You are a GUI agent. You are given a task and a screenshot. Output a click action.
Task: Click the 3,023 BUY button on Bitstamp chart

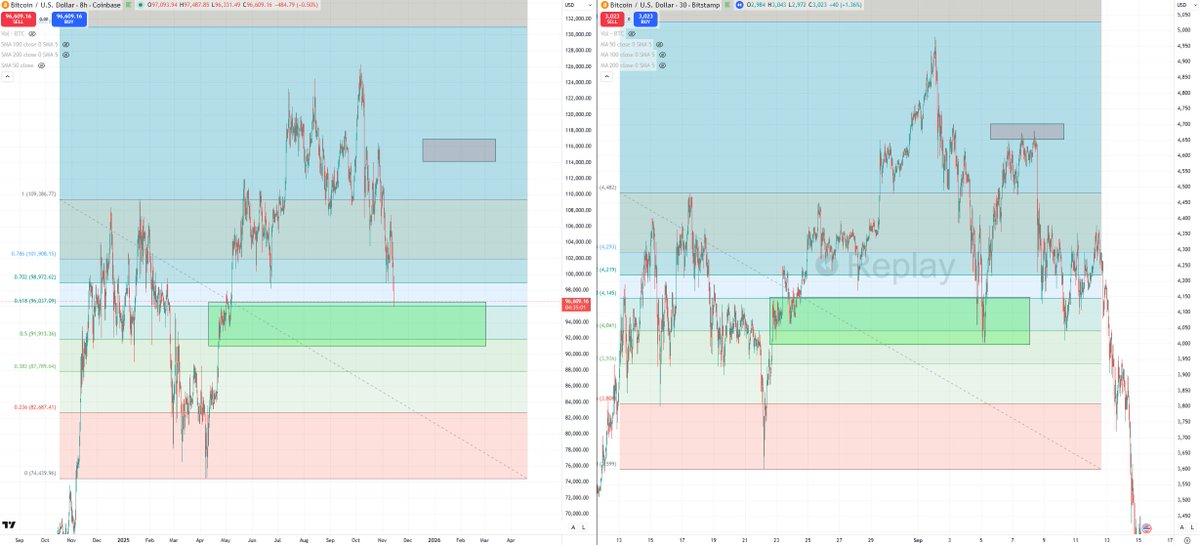(x=645, y=19)
